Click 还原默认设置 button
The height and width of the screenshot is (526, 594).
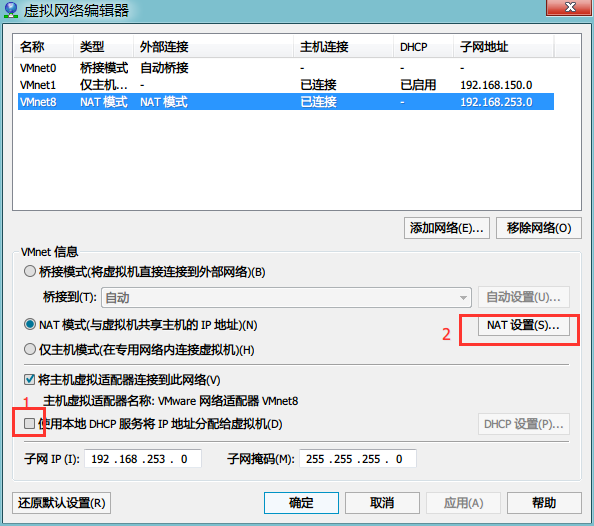[61, 503]
